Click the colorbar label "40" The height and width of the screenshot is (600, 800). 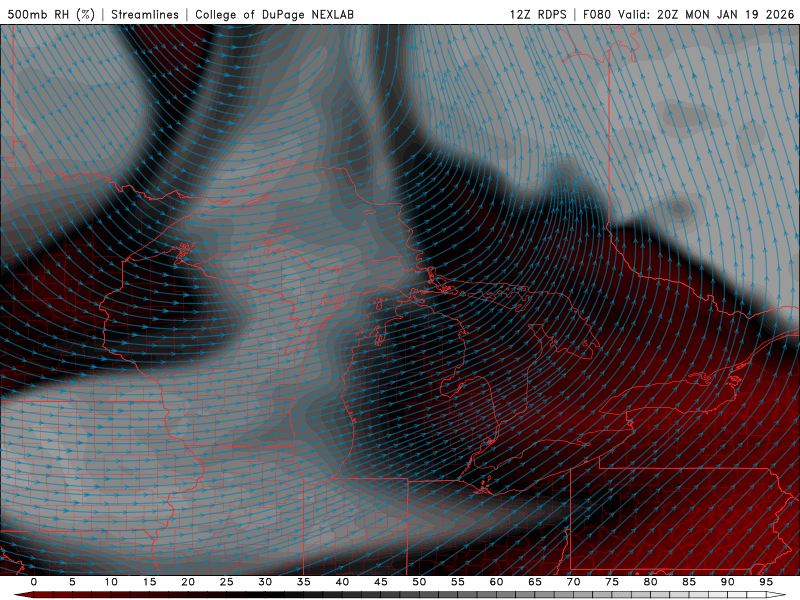[x=342, y=582]
